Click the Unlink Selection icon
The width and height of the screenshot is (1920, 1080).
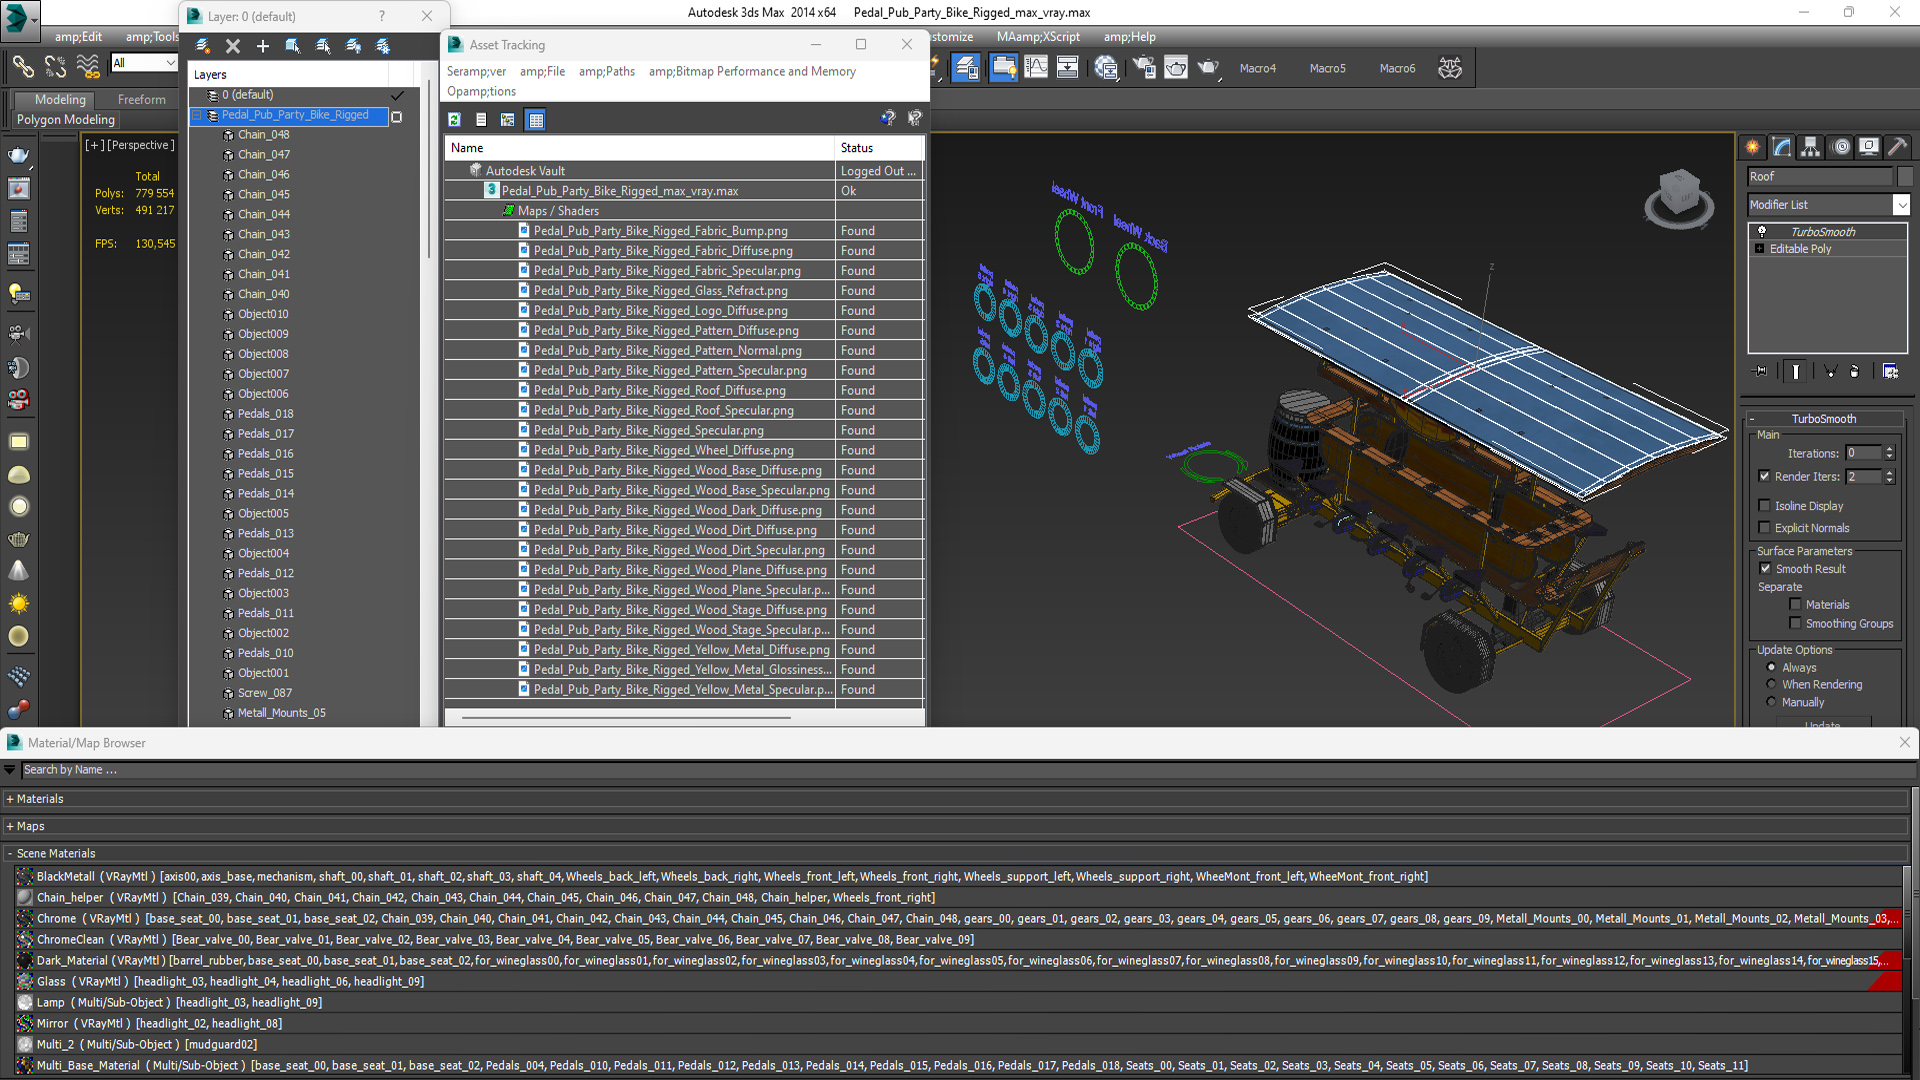click(56, 67)
